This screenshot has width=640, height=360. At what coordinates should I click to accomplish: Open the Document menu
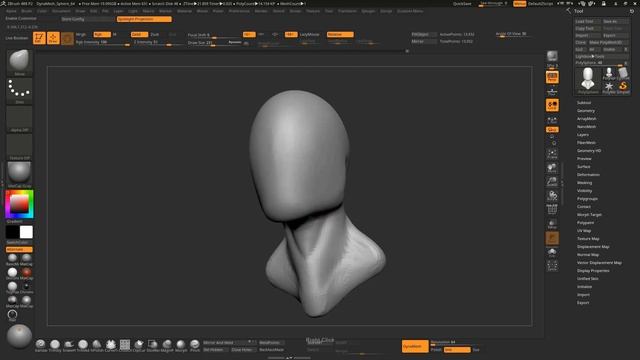pos(61,11)
